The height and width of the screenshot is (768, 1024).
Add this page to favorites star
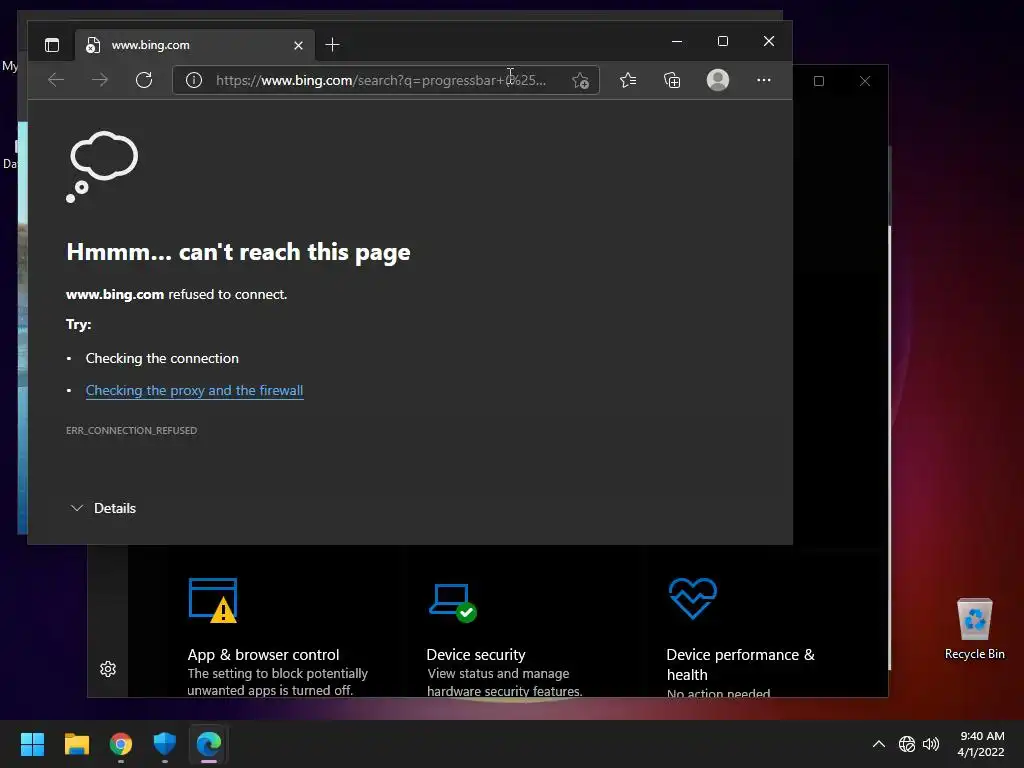(x=580, y=80)
